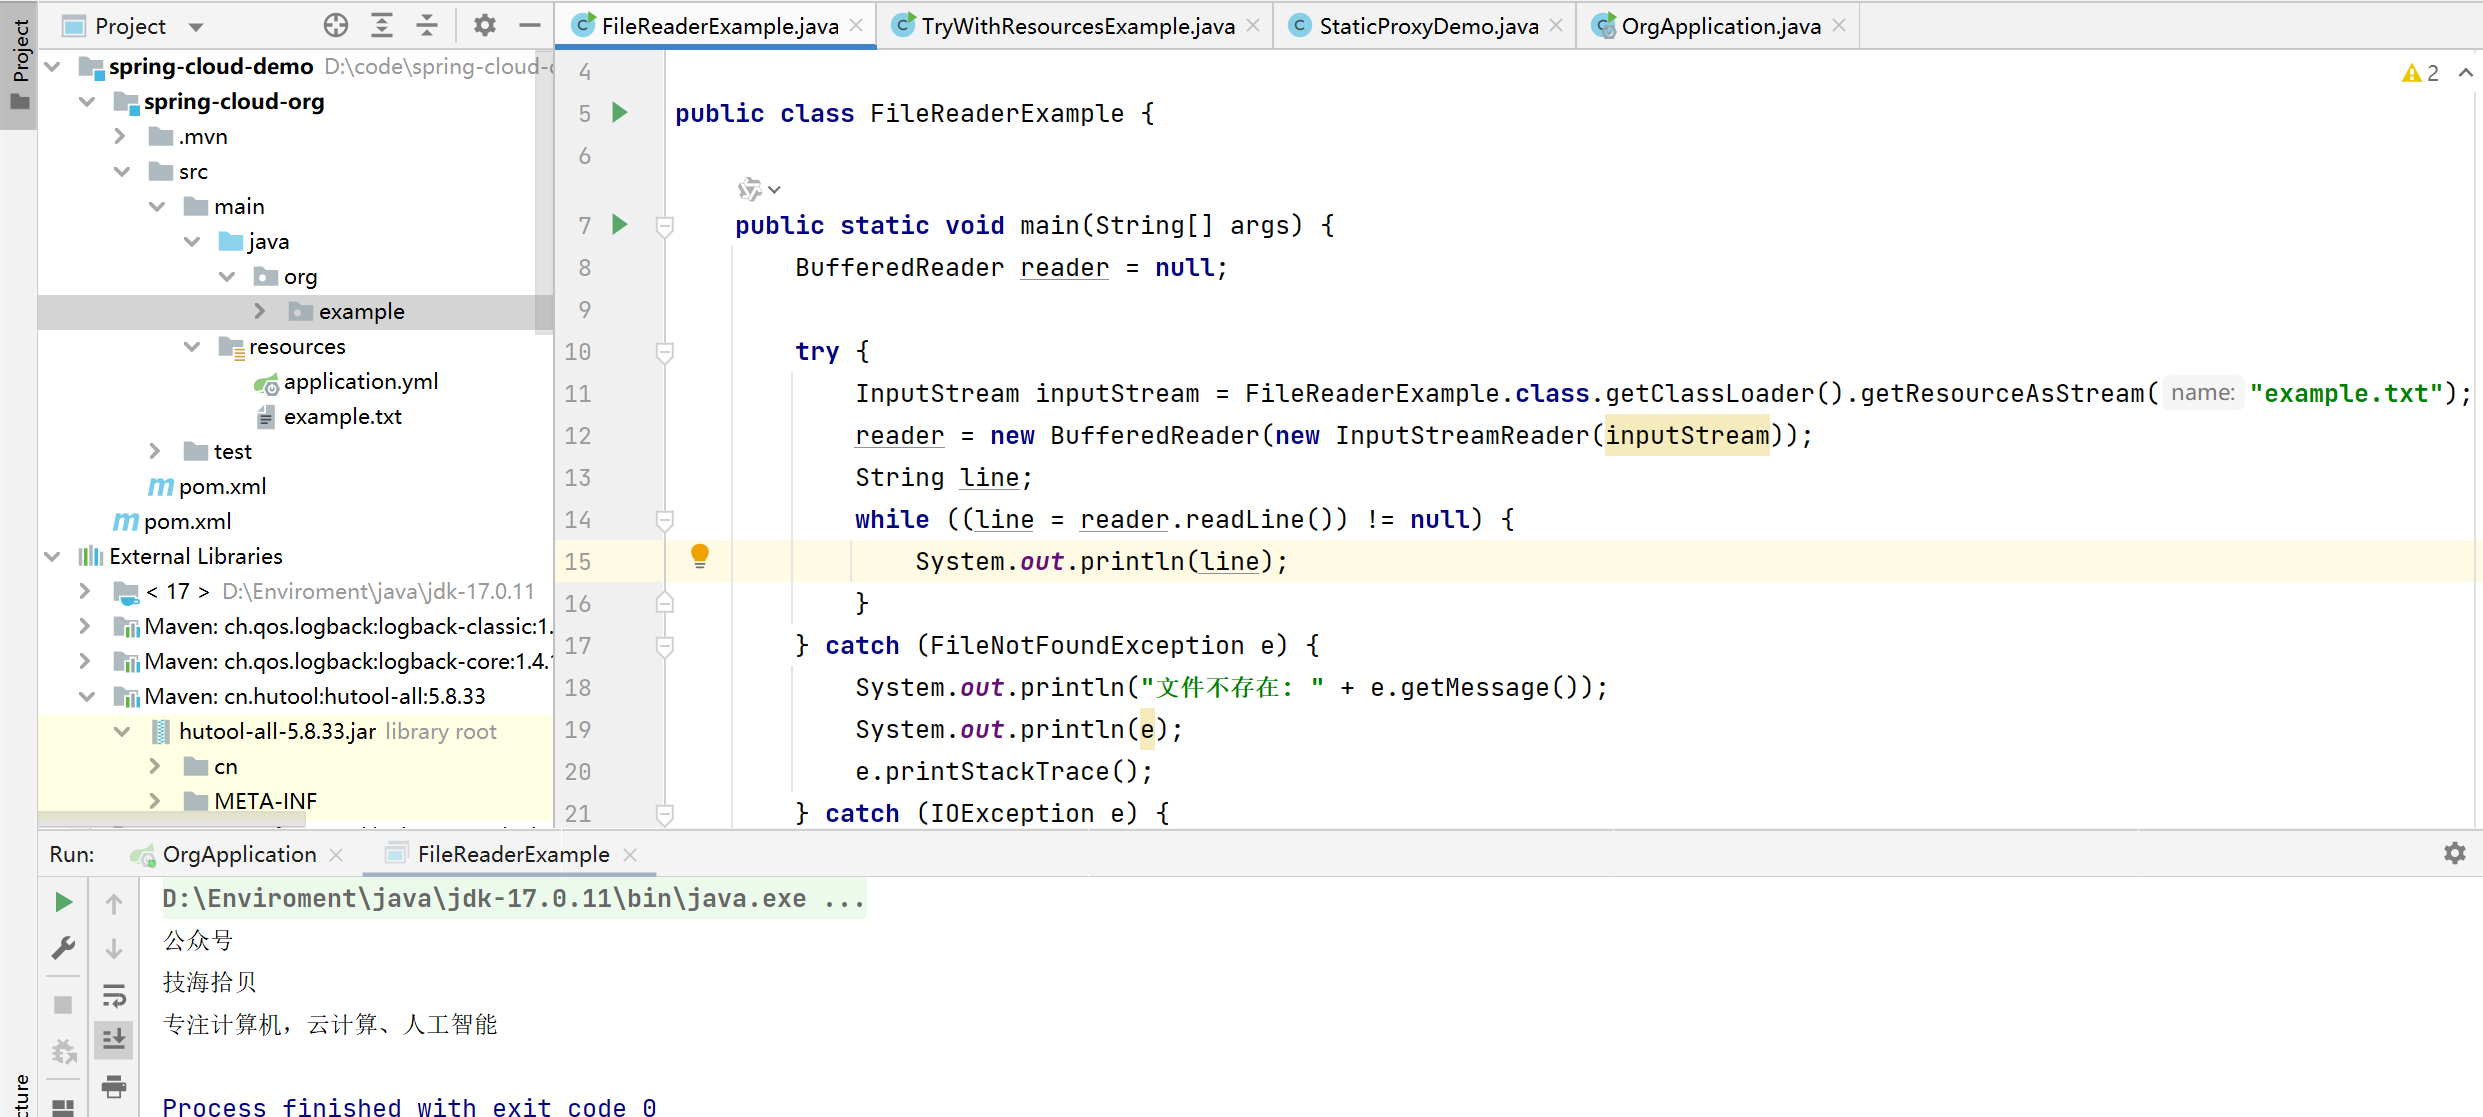This screenshot has width=2483, height=1117.
Task: Switch to TryWithResourcesExample.java tab
Action: tap(1076, 26)
